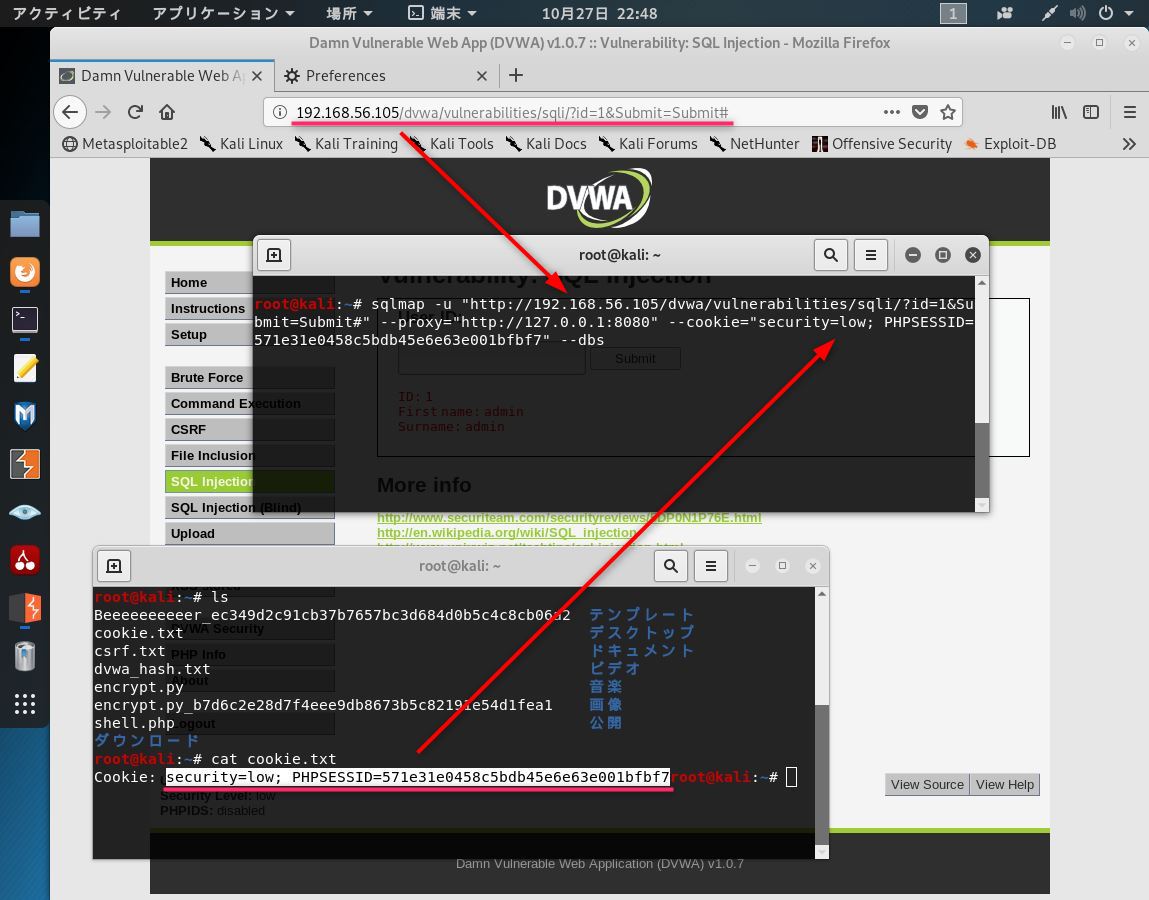Go to the Firefox home page
The height and width of the screenshot is (900, 1149).
pos(167,112)
